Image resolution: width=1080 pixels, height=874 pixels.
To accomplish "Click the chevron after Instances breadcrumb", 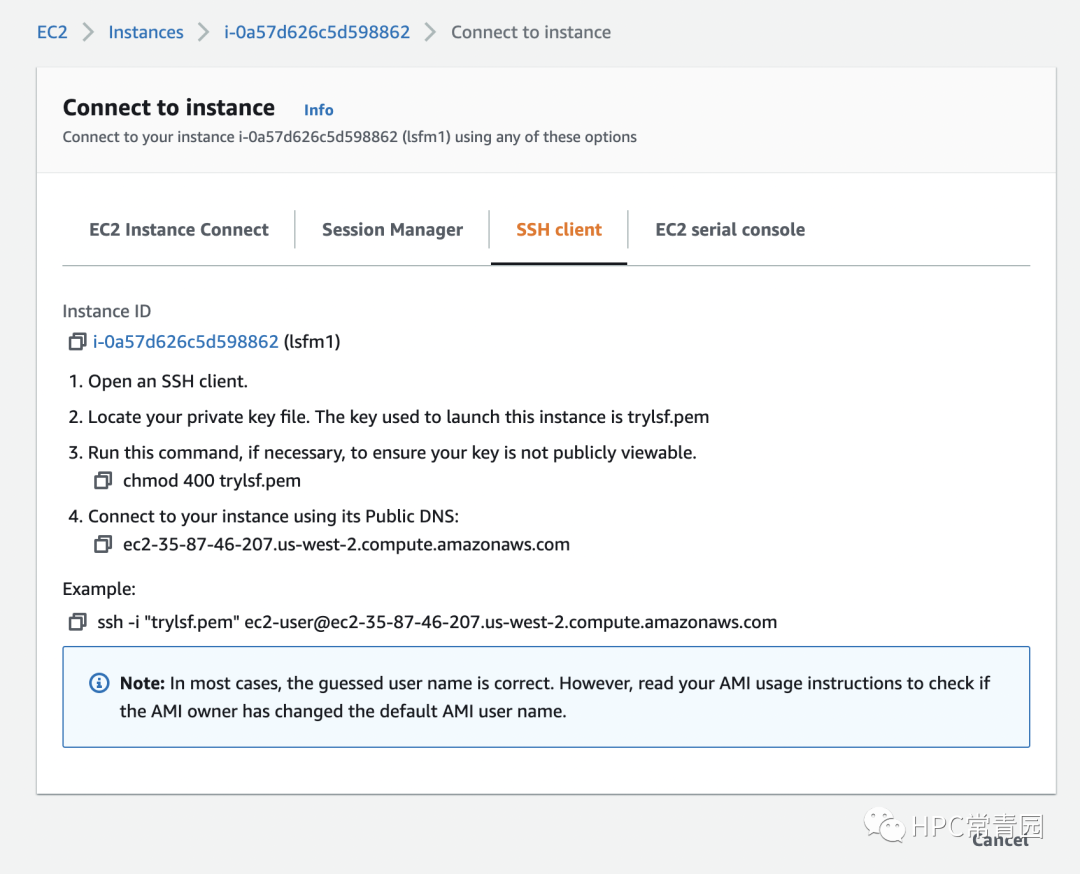I will pos(204,32).
